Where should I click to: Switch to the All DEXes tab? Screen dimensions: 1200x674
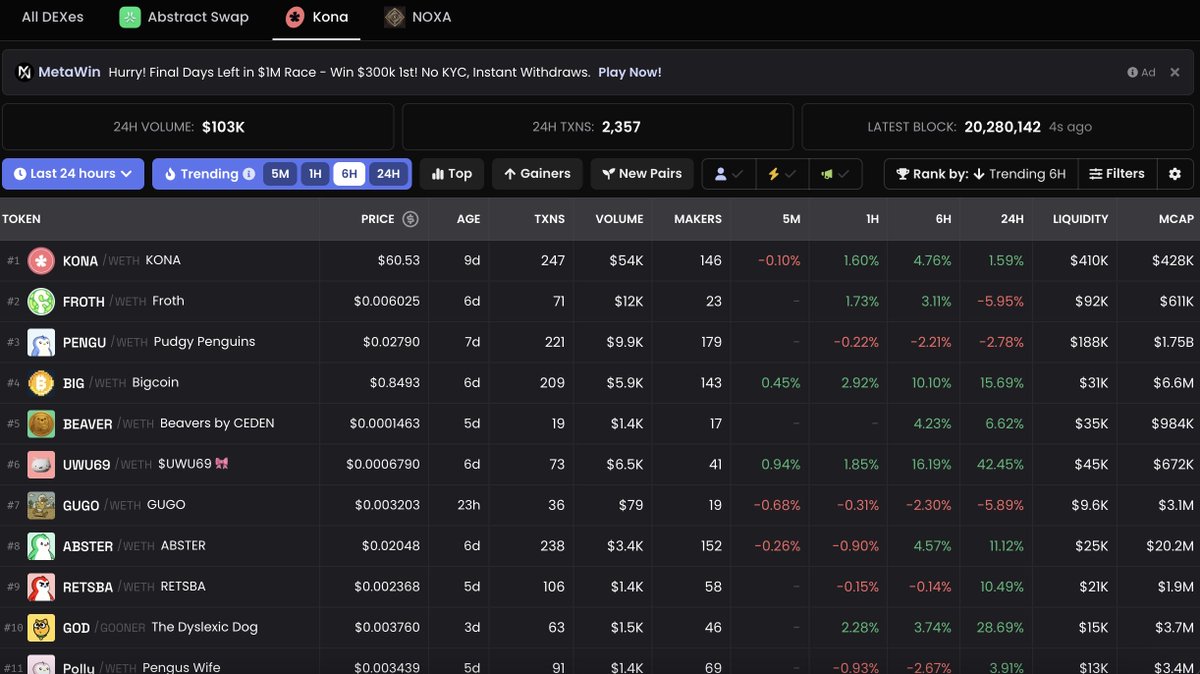tap(53, 17)
